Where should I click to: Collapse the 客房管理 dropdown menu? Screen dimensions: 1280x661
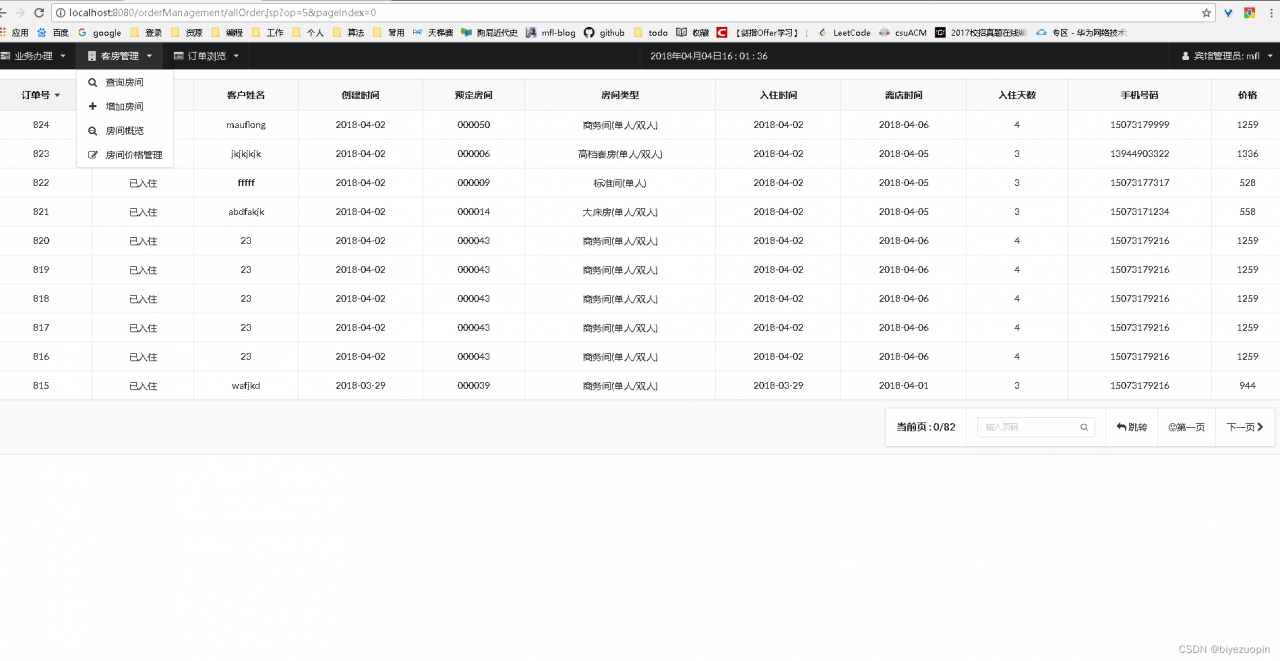pyautogui.click(x=119, y=56)
